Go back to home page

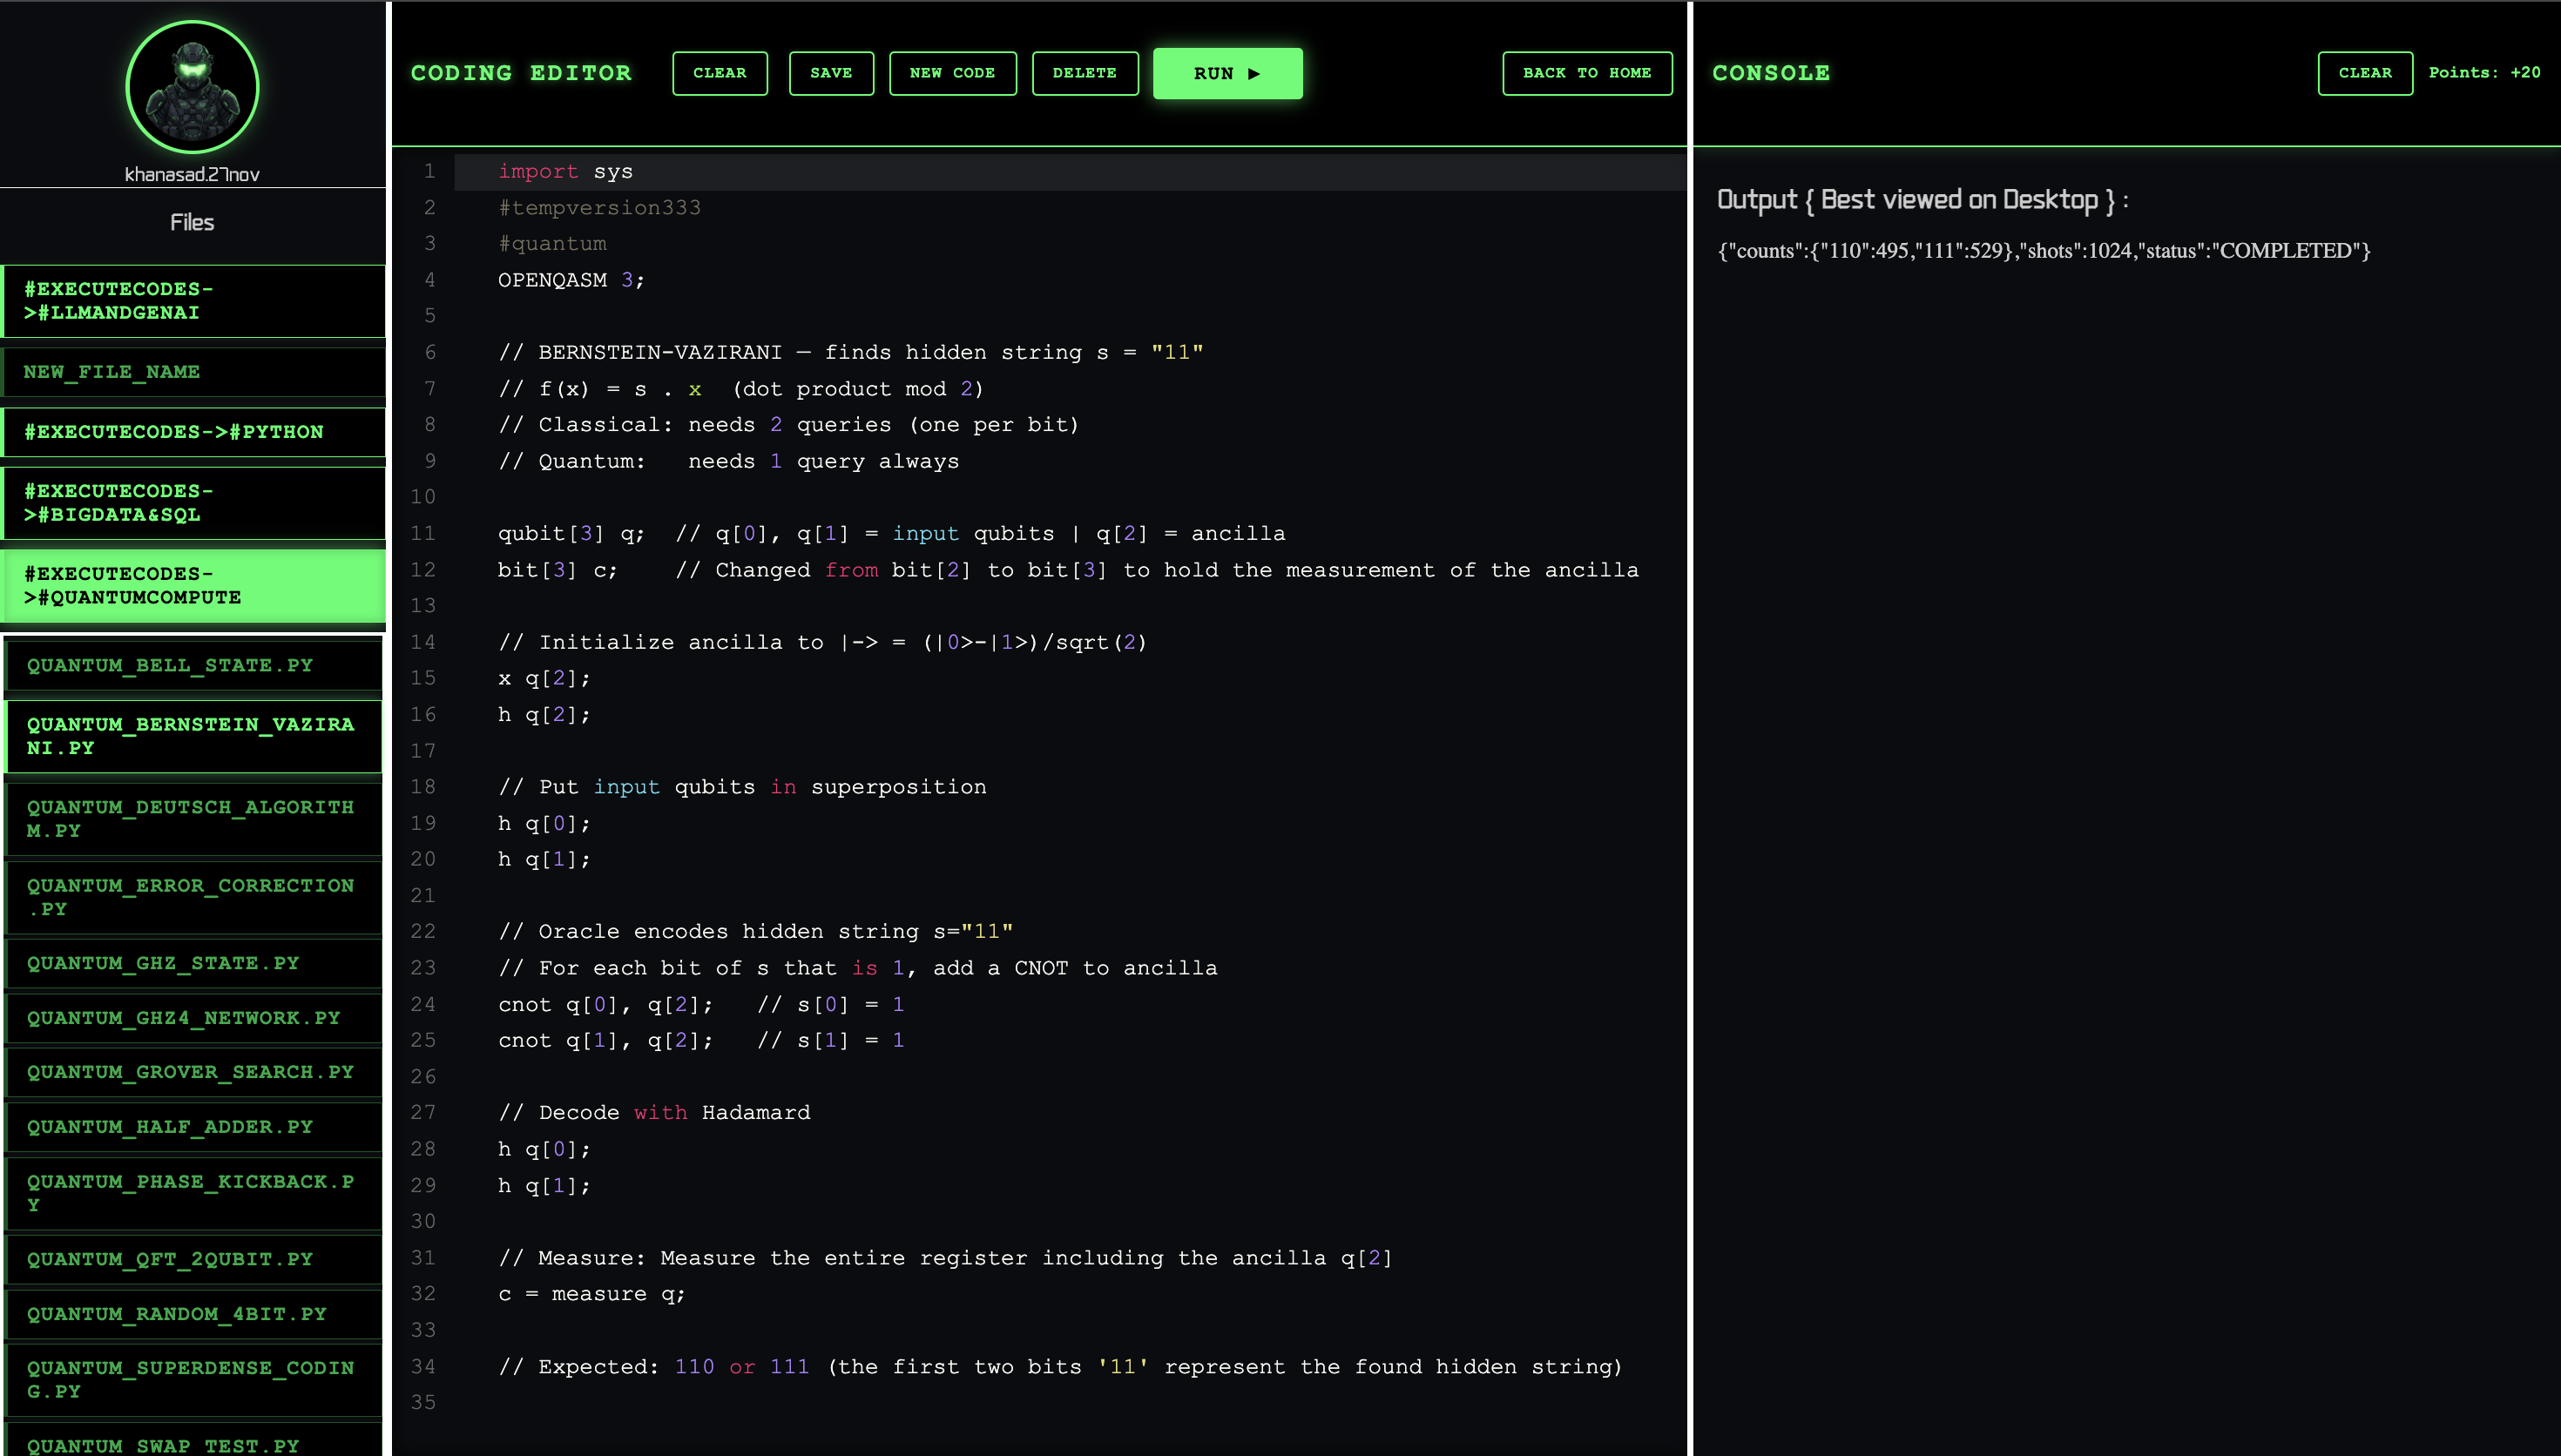pos(1587,73)
